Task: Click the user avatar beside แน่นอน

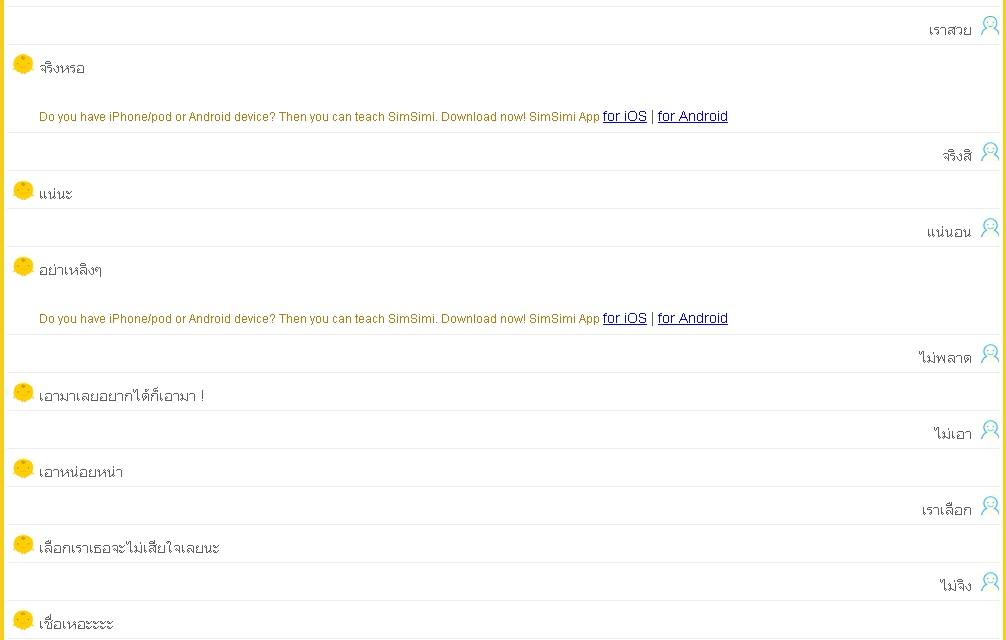Action: coord(990,228)
